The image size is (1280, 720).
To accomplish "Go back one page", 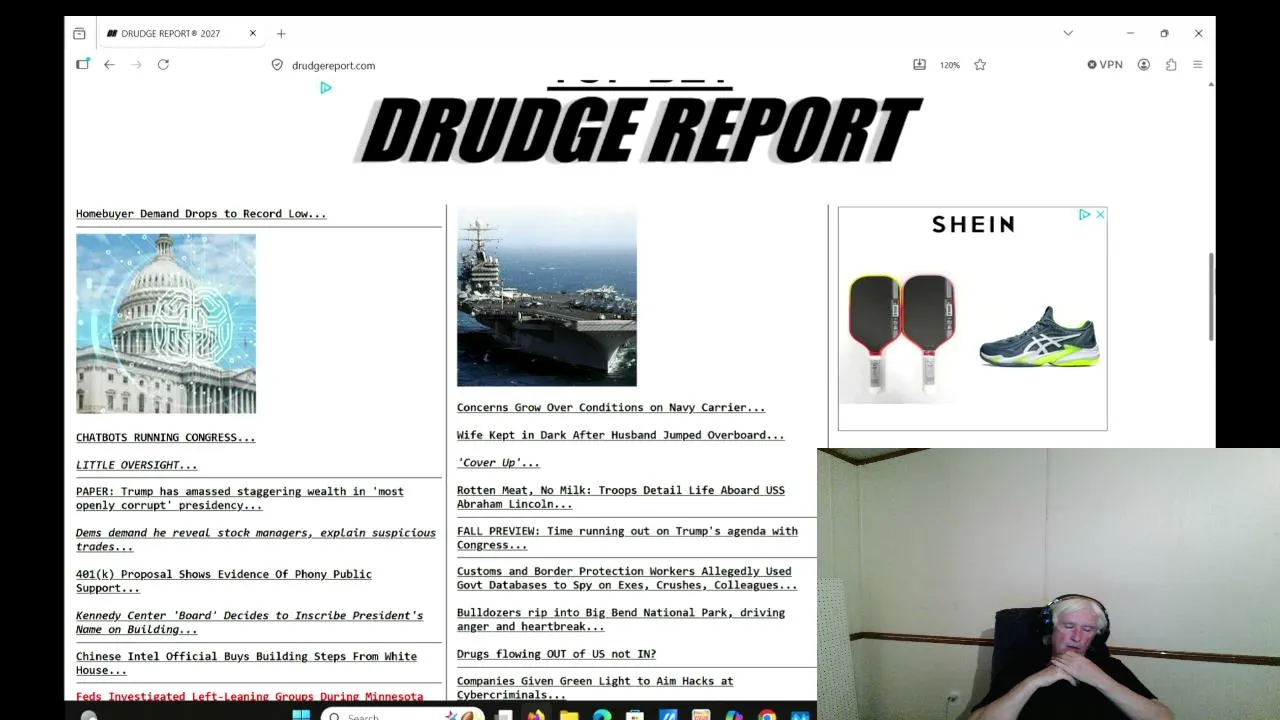I will tap(109, 64).
